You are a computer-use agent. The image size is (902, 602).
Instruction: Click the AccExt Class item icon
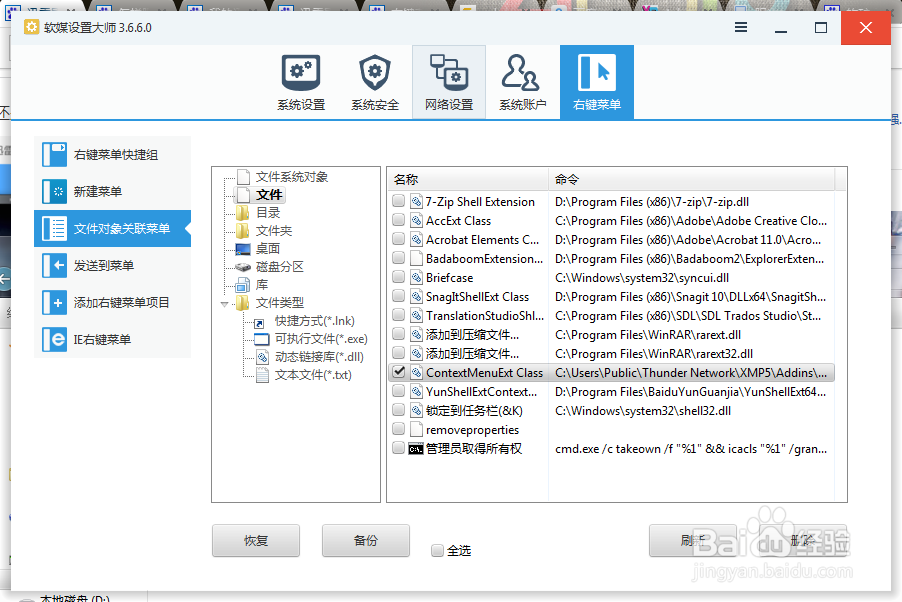416,220
